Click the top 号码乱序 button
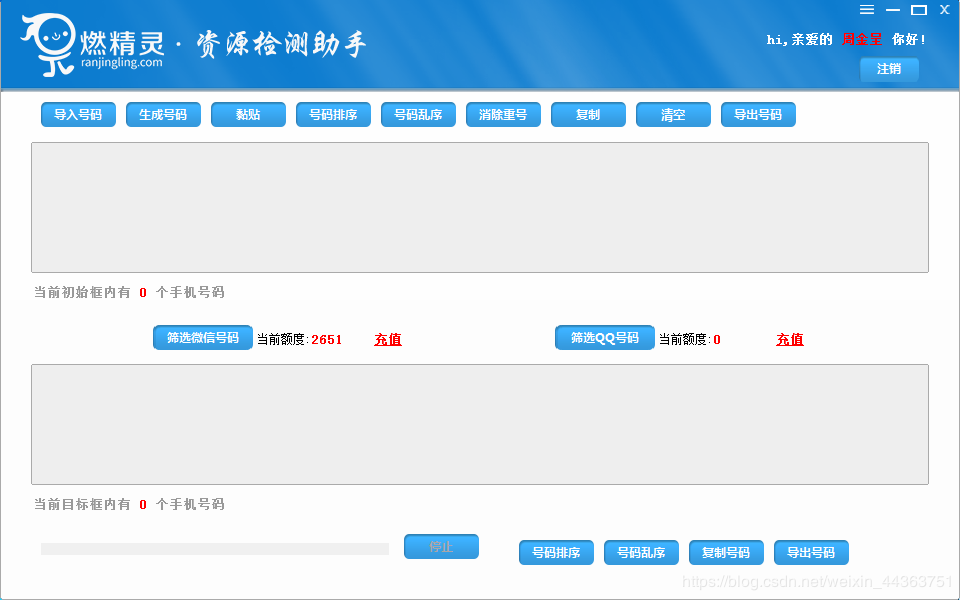The image size is (960, 600). point(418,114)
